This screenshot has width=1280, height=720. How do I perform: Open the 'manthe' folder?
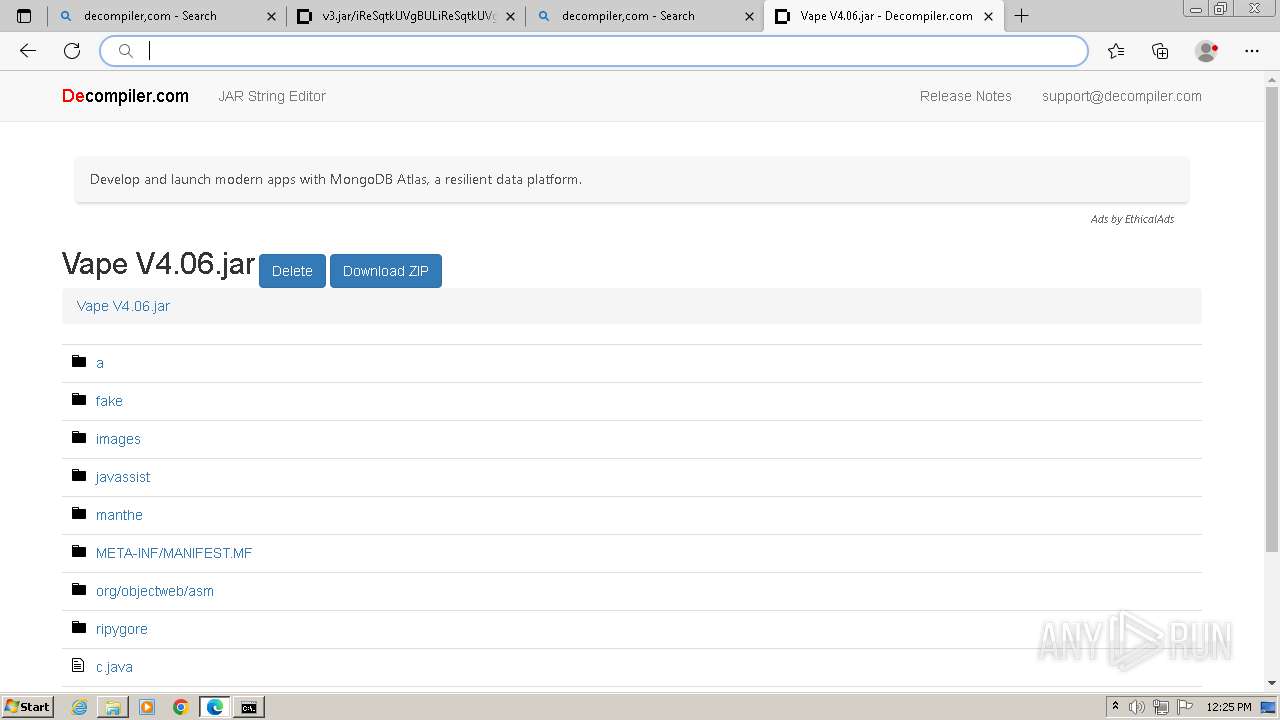tap(119, 515)
